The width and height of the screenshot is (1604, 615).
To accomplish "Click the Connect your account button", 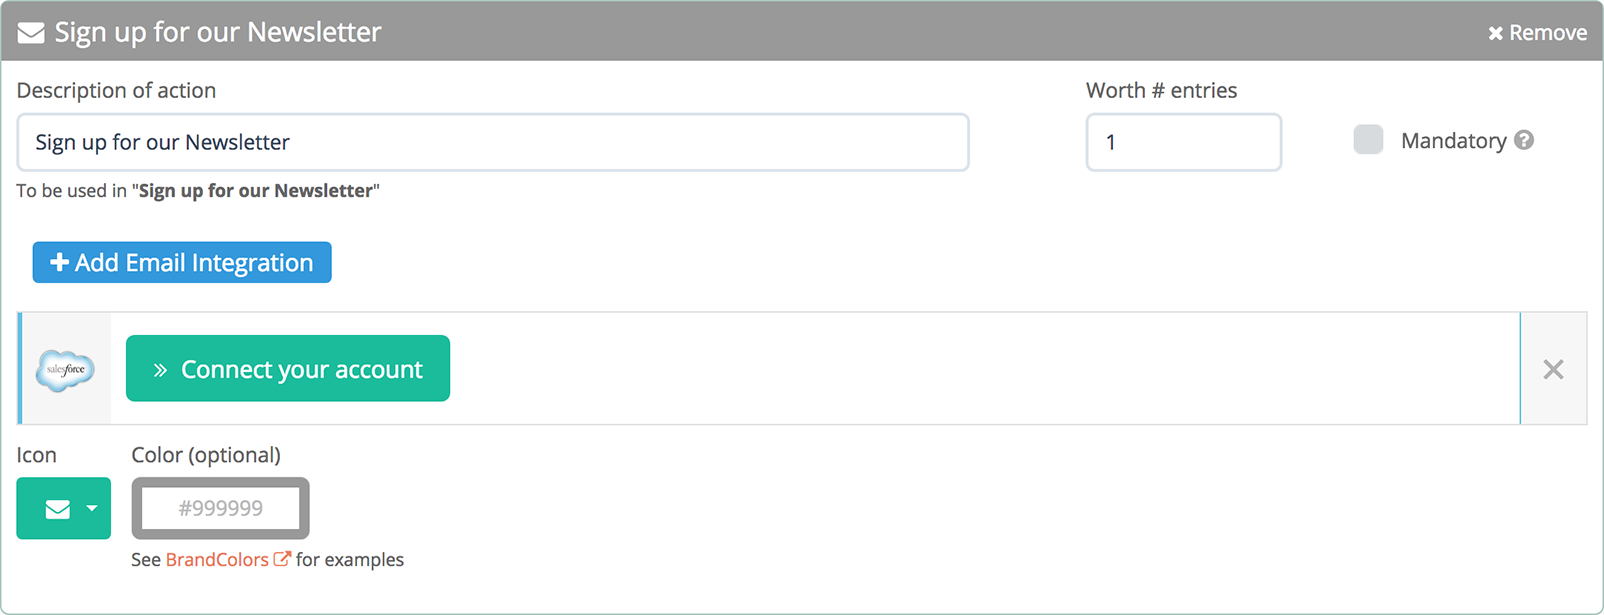I will pyautogui.click(x=288, y=368).
